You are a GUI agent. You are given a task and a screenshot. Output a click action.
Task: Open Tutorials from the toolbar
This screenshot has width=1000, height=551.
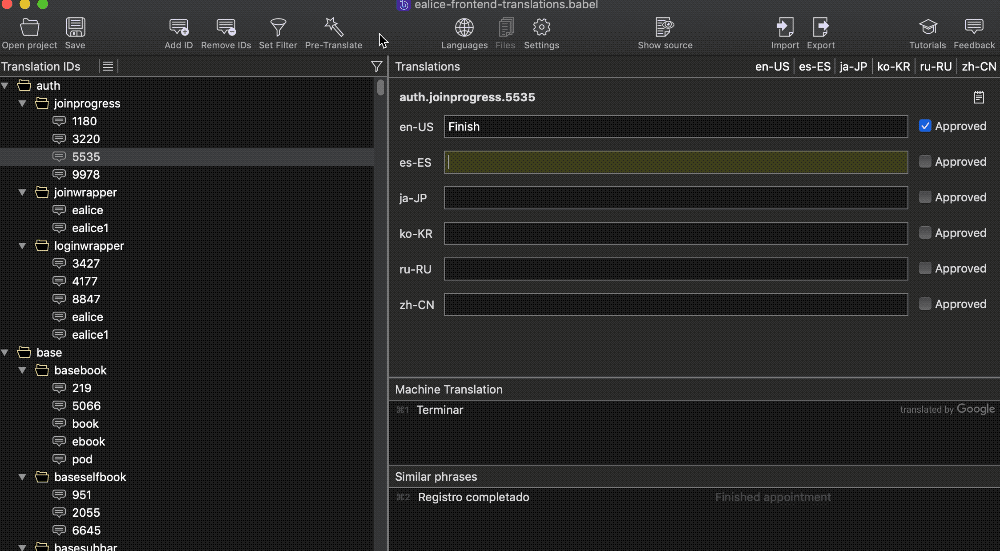coord(928,27)
